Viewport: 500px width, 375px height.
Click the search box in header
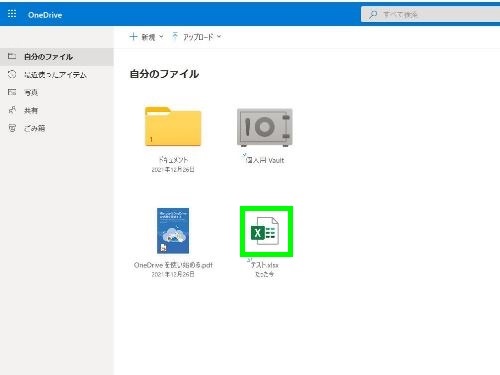point(430,14)
